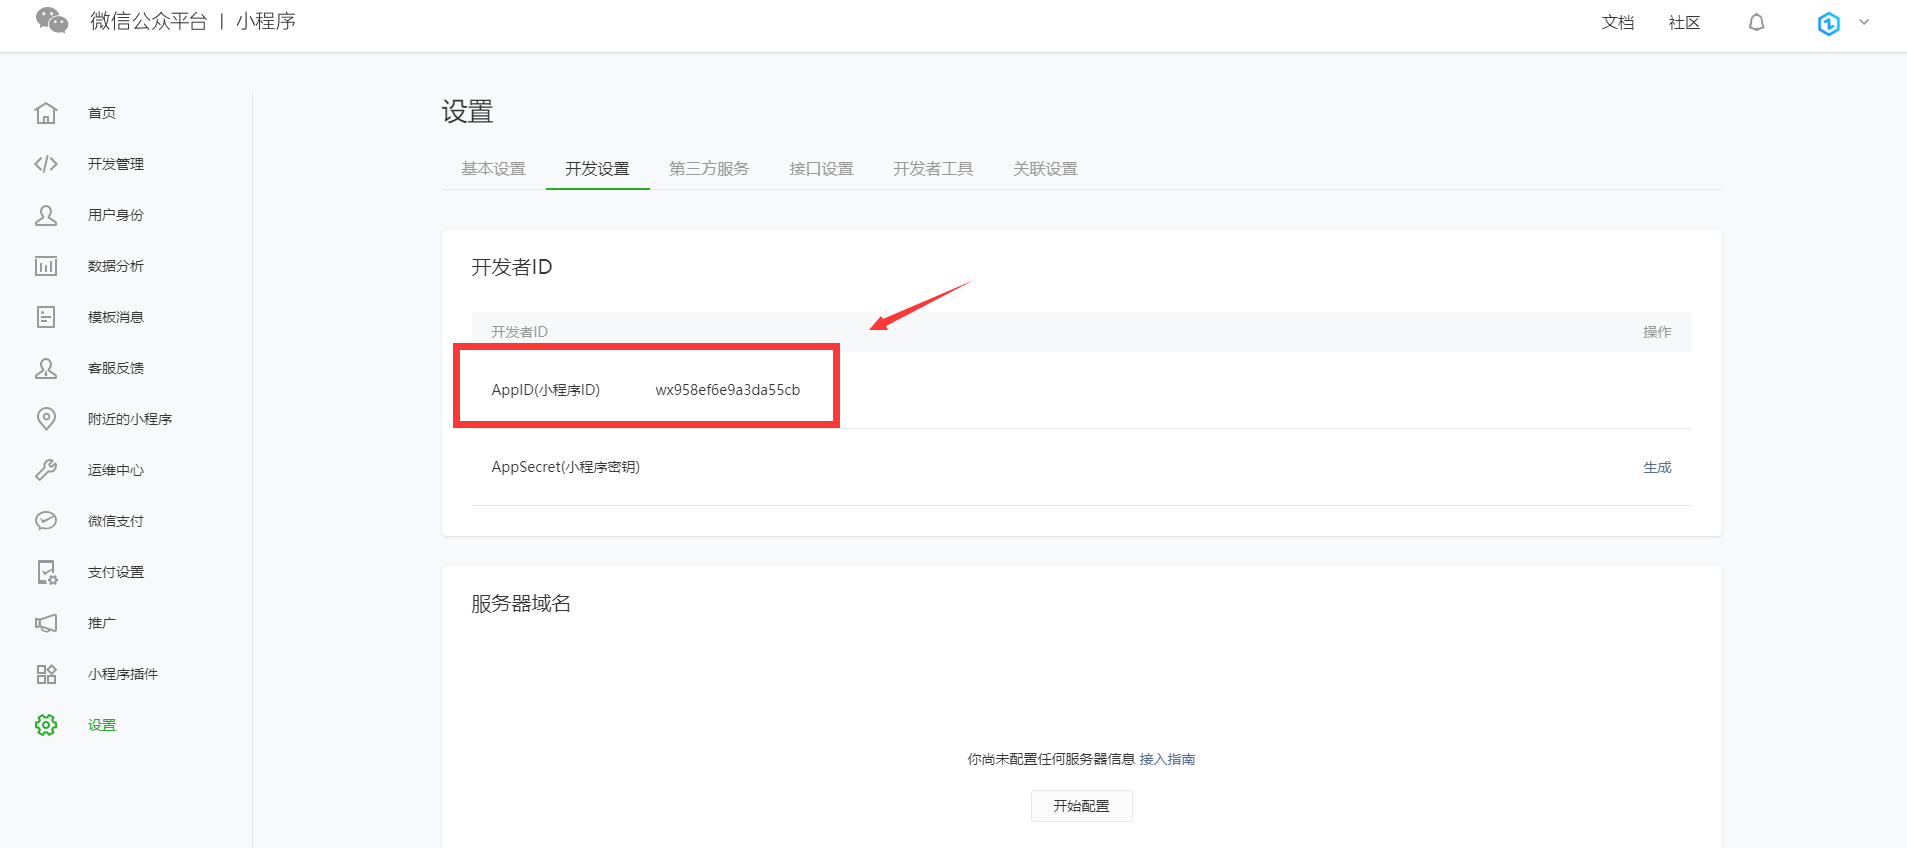Open 运维中心 in the sidebar
The width and height of the screenshot is (1907, 848).
pos(116,470)
